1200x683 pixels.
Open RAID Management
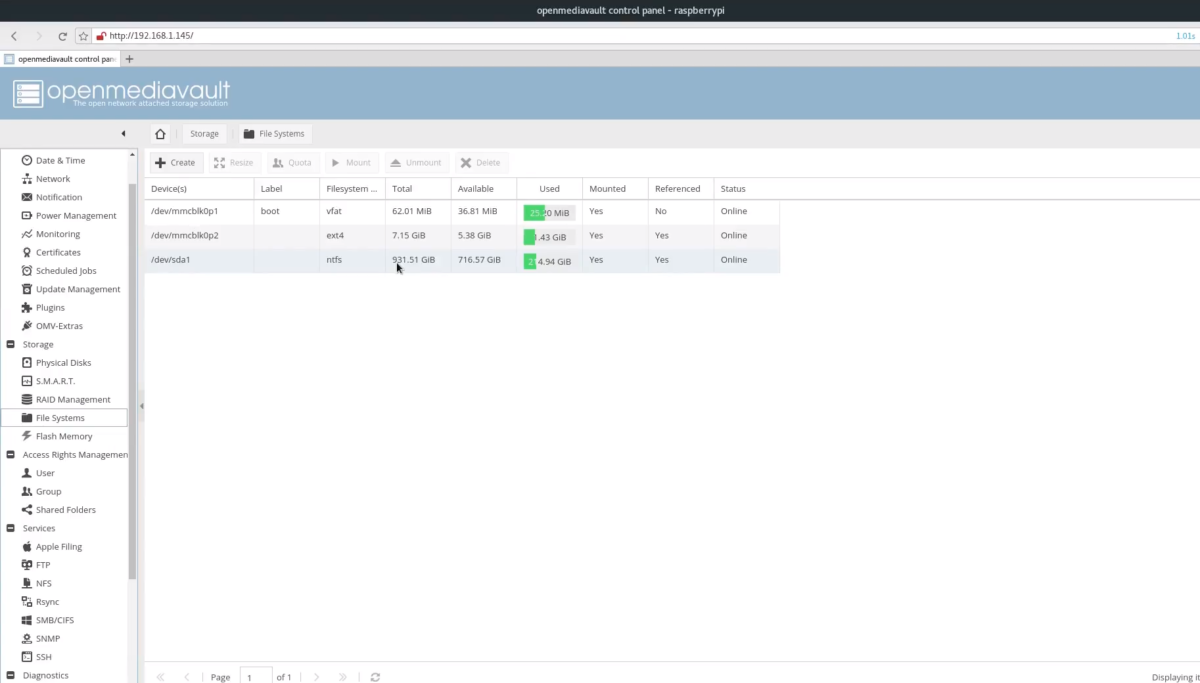tap(73, 400)
